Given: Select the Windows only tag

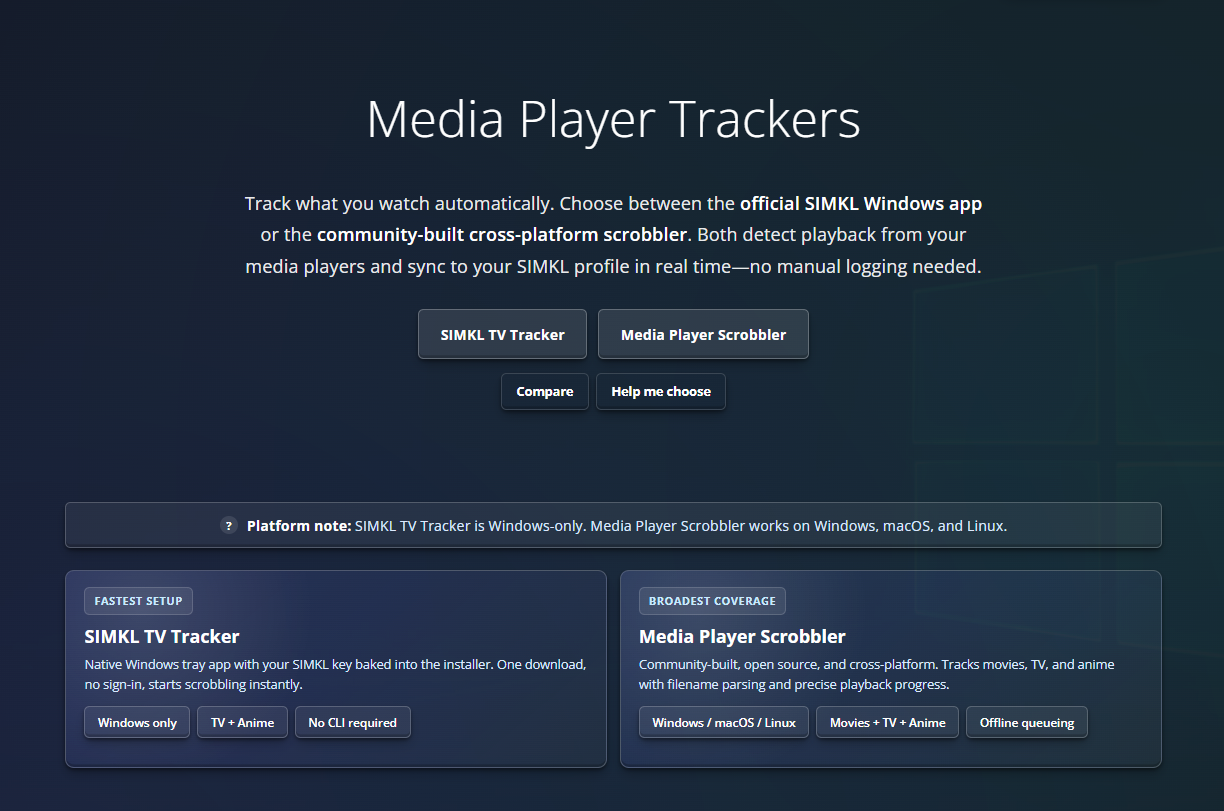Looking at the screenshot, I should click(x=137, y=722).
